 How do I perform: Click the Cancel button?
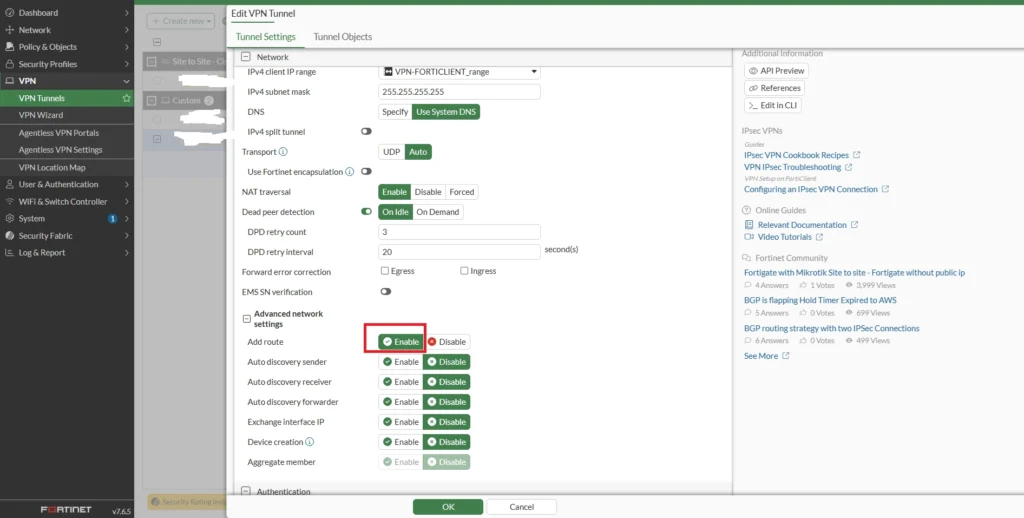click(521, 507)
